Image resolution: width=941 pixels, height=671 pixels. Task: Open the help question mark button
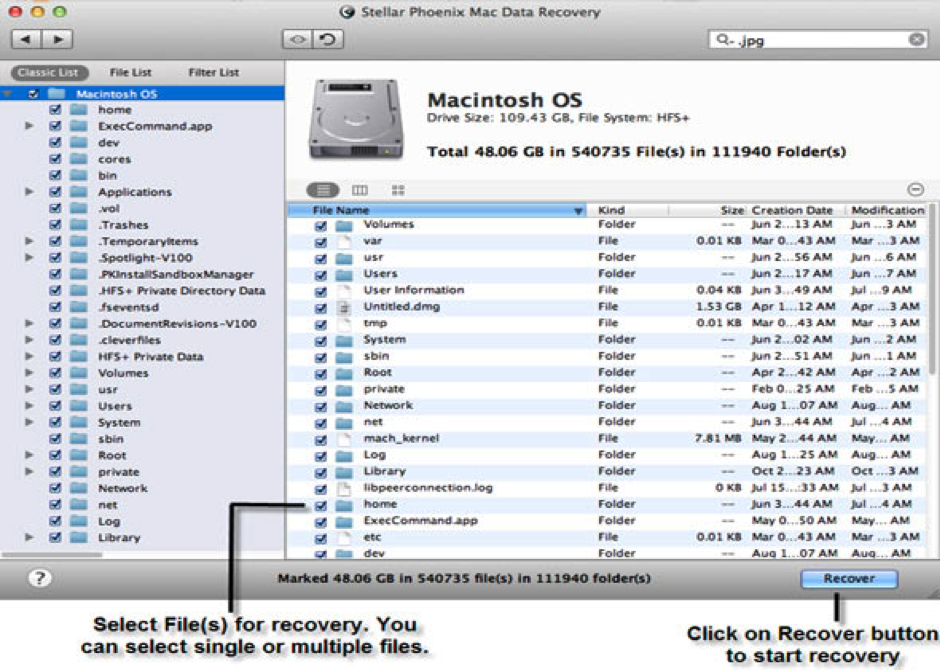pyautogui.click(x=40, y=578)
